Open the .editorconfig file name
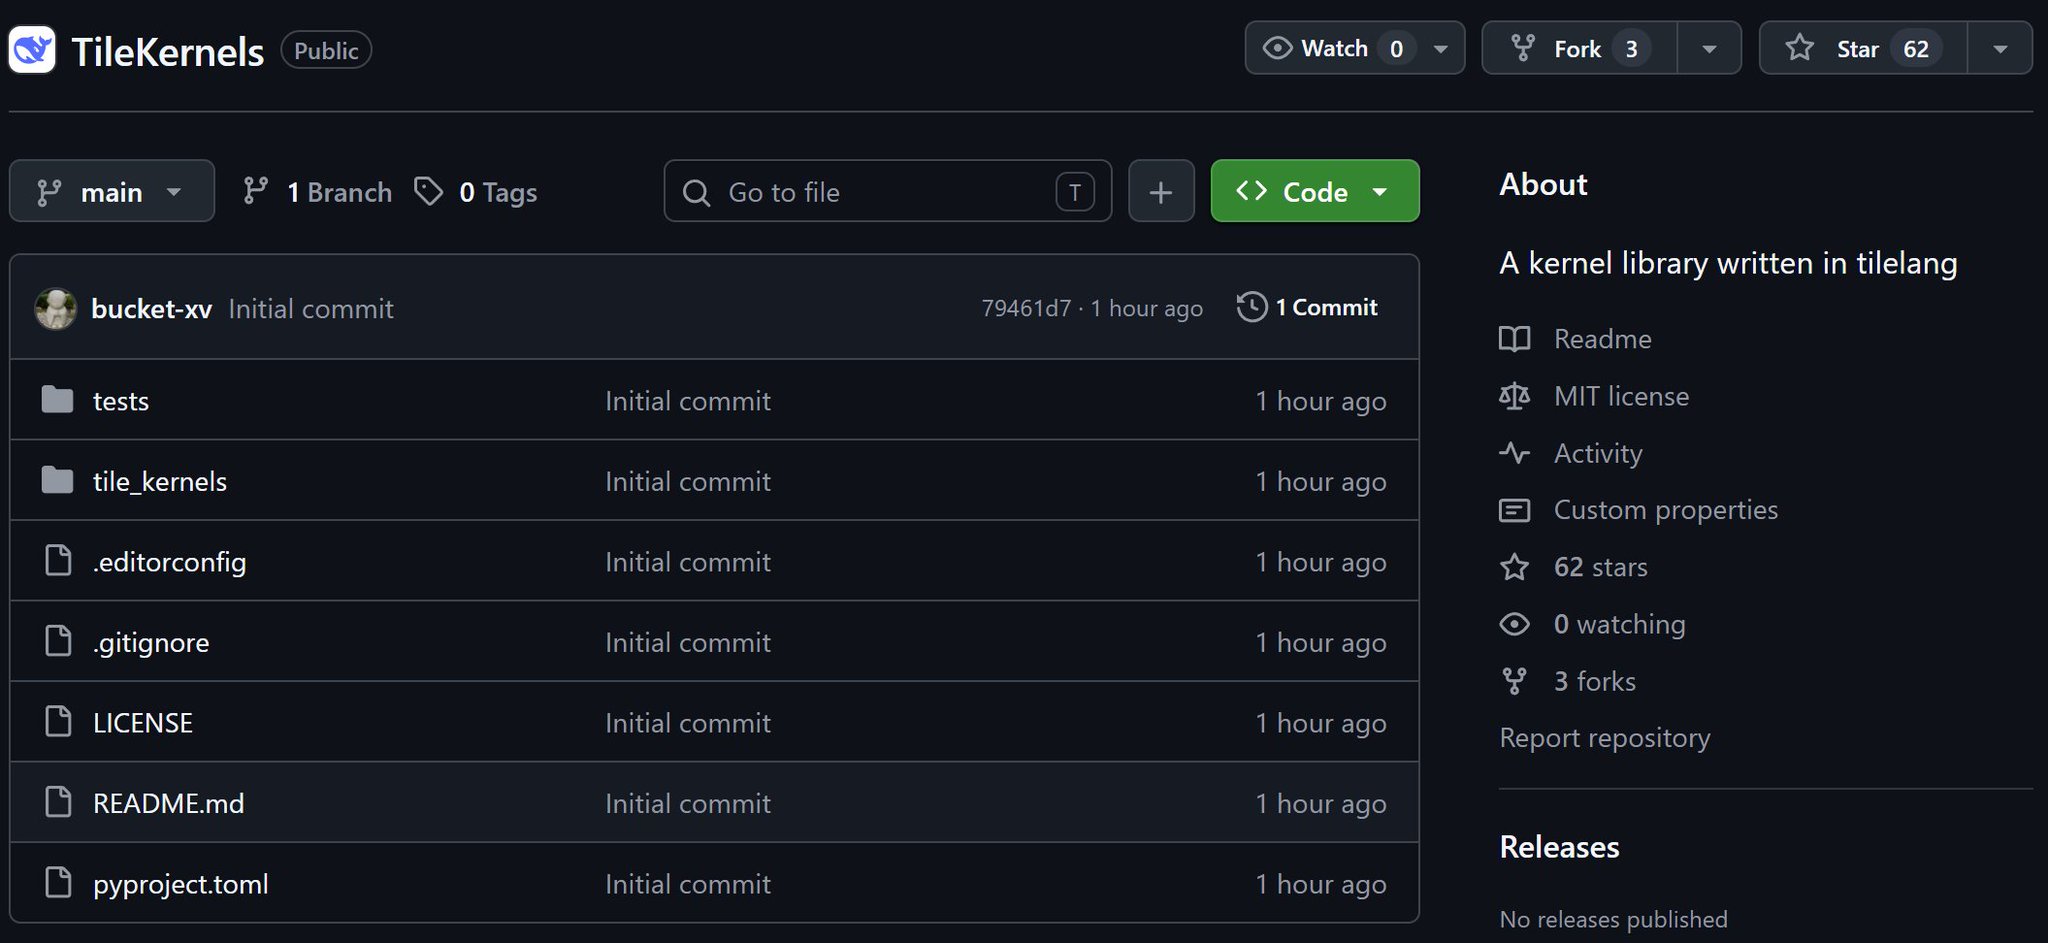Image resolution: width=2048 pixels, height=943 pixels. 169,562
